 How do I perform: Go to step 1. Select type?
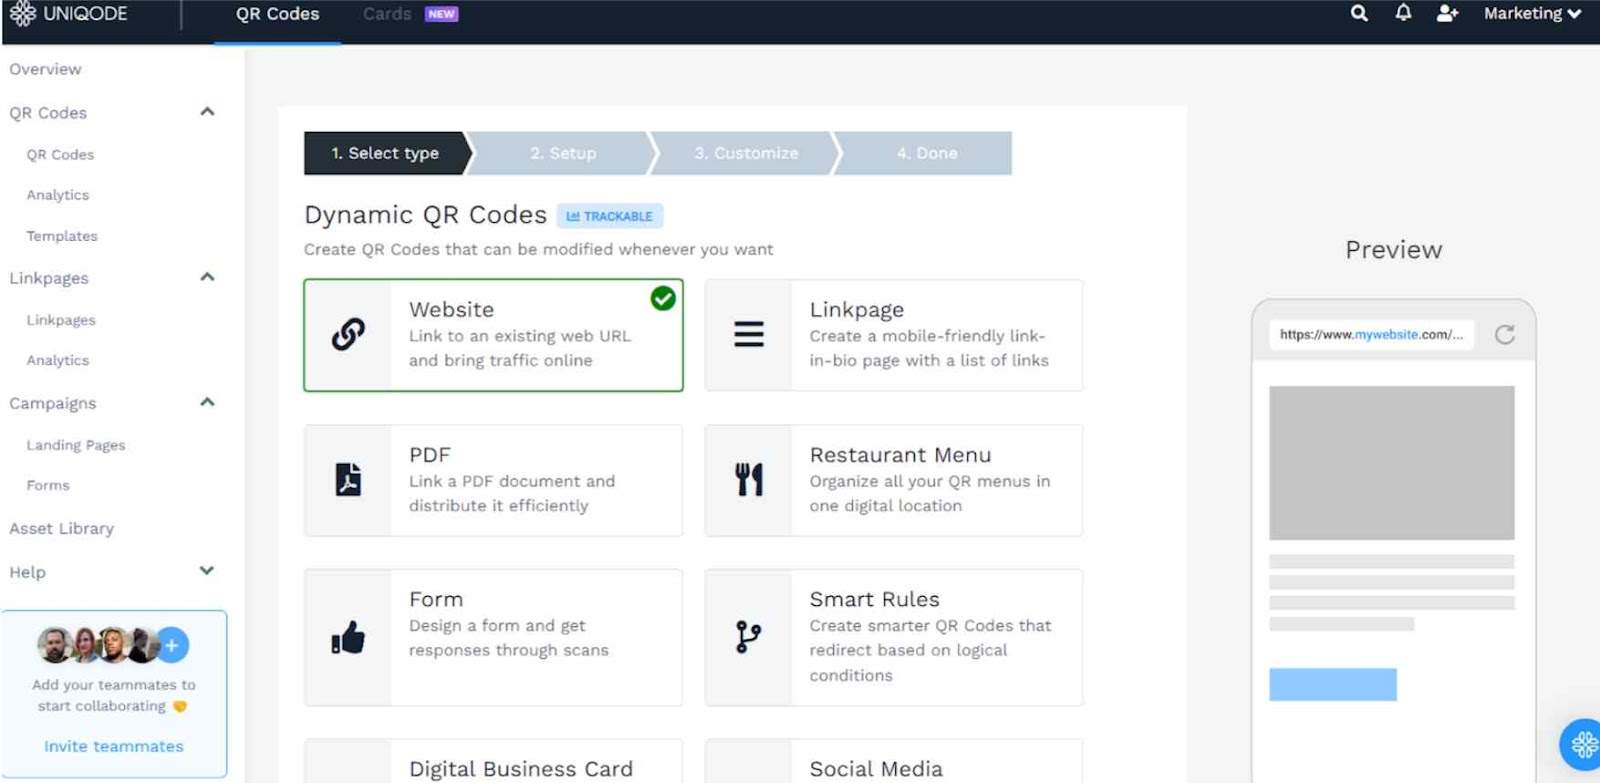[x=386, y=153]
